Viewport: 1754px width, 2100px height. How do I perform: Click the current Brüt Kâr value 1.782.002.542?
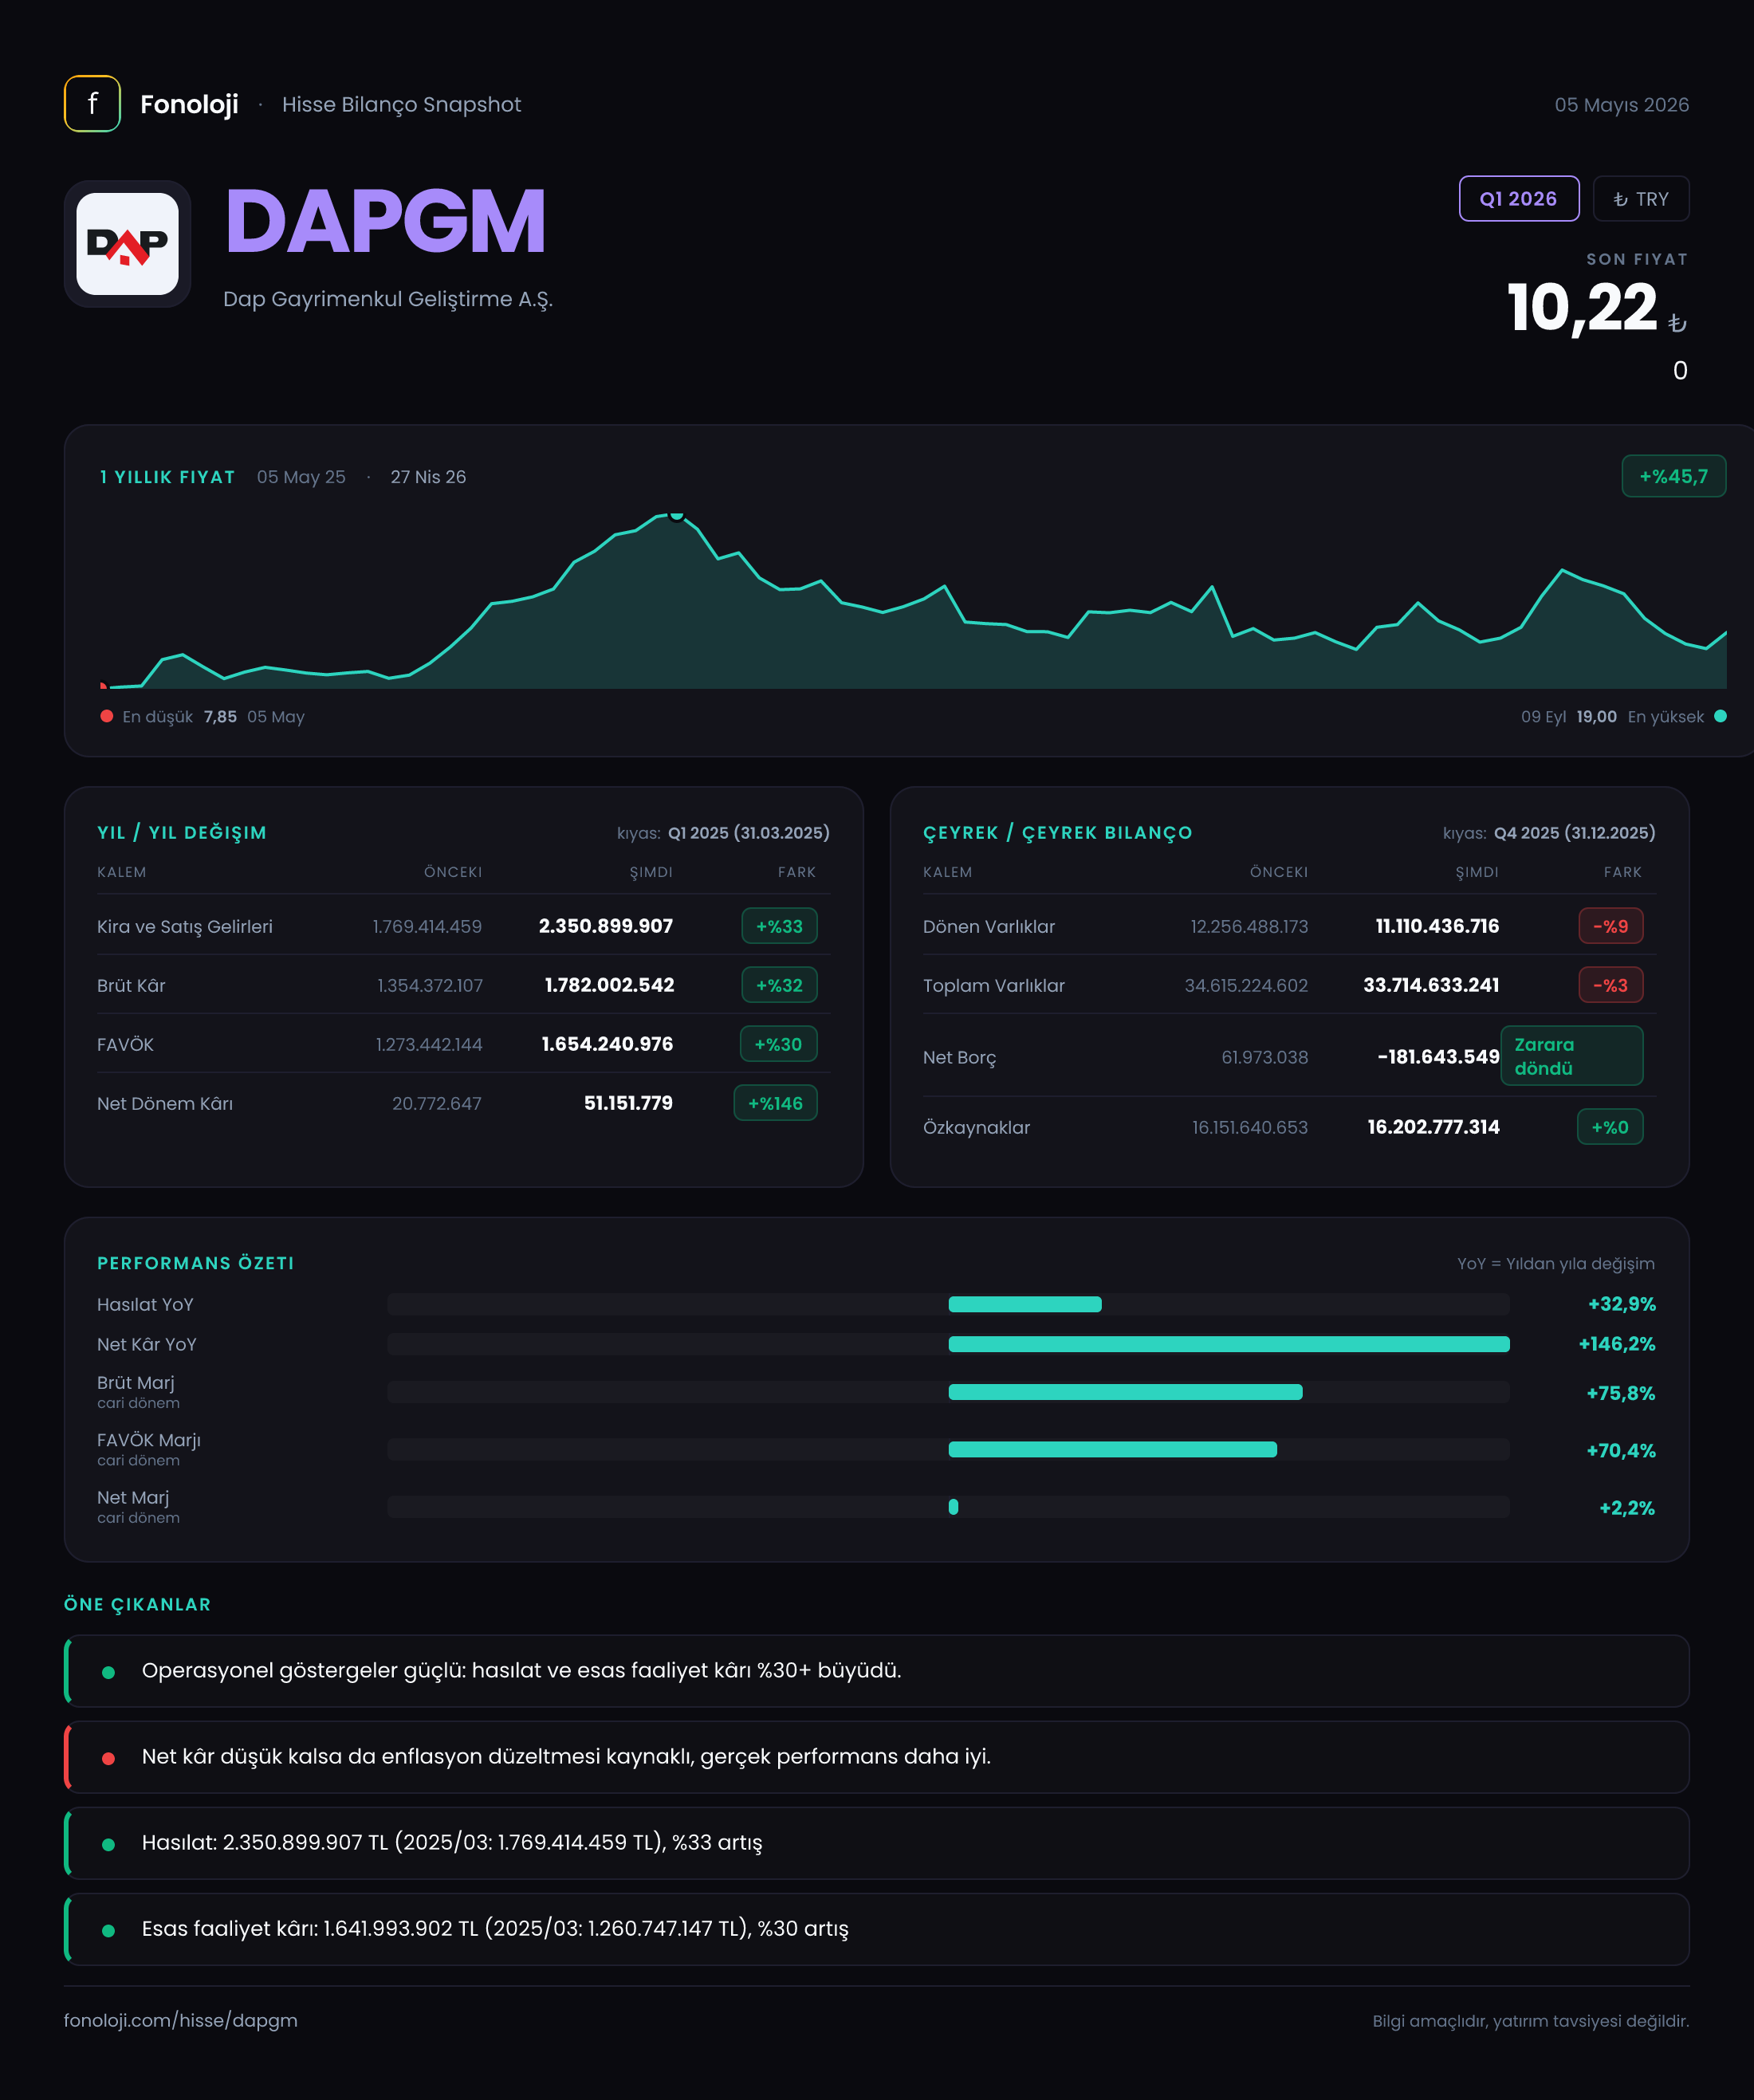click(x=609, y=985)
